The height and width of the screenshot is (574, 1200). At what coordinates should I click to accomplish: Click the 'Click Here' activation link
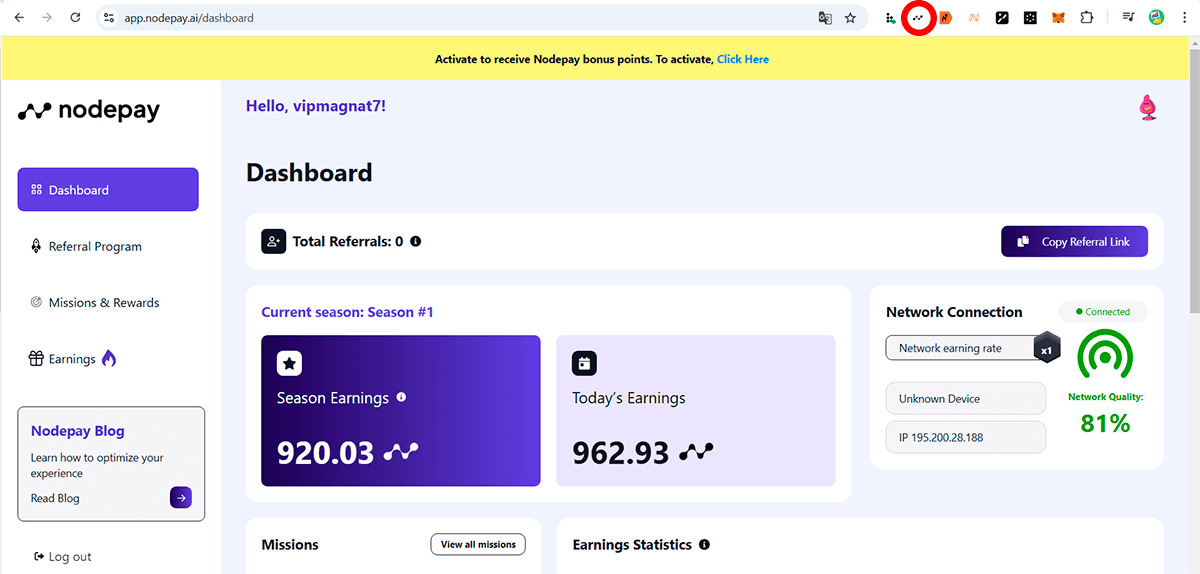pos(743,59)
